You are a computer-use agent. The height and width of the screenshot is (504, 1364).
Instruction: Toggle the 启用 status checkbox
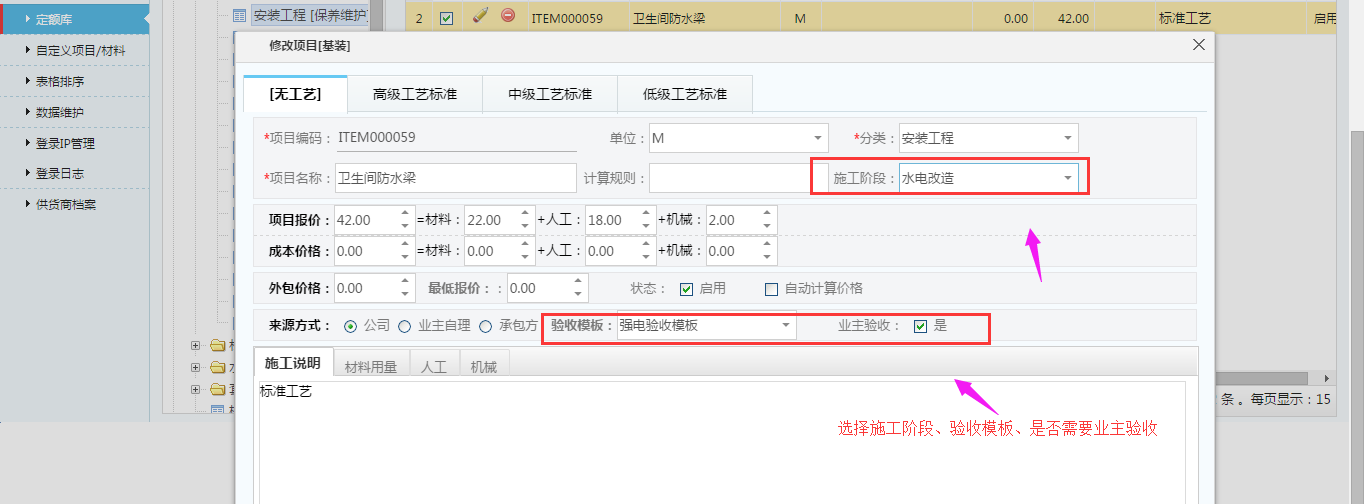(686, 289)
